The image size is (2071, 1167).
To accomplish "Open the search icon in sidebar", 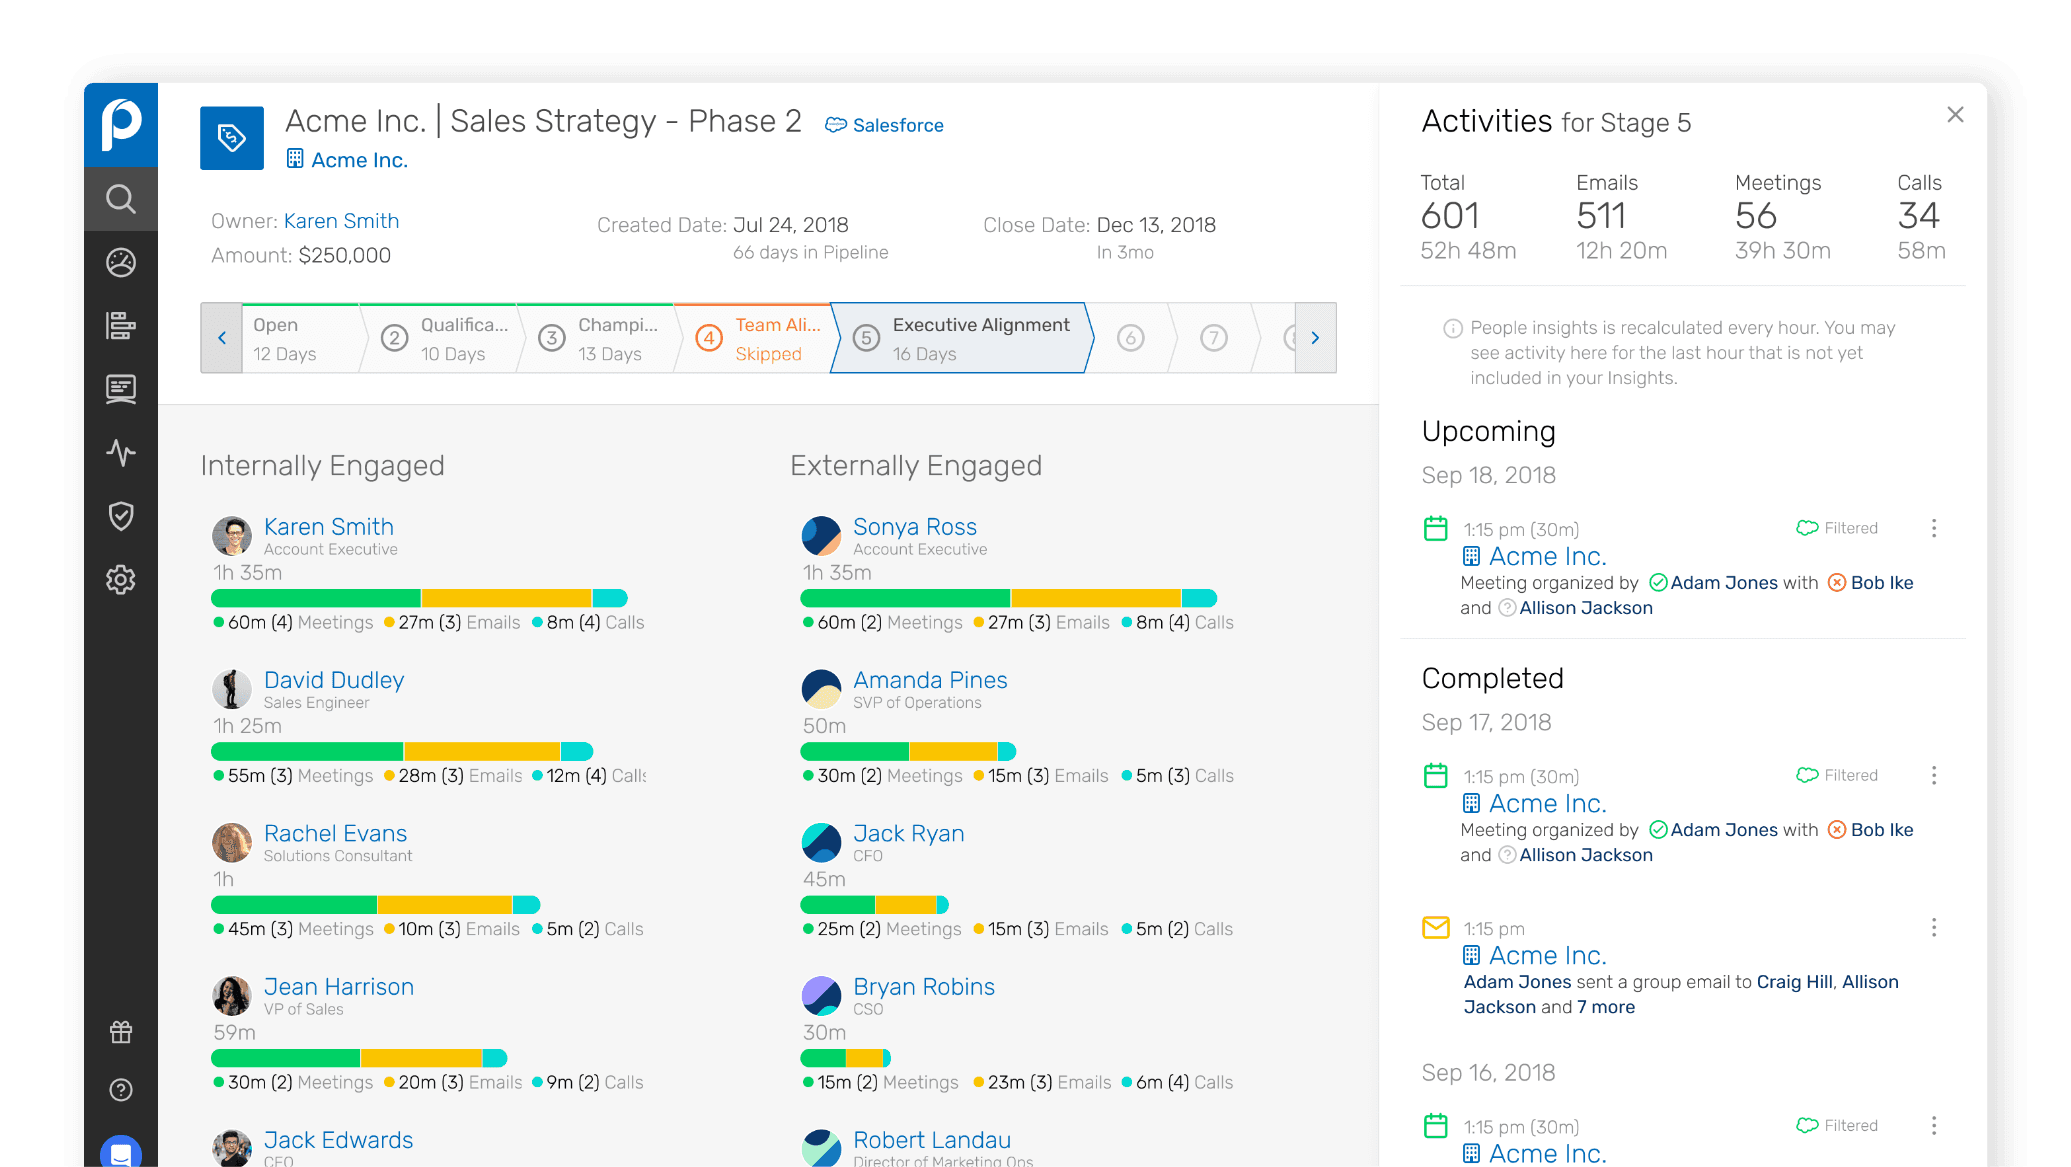I will [x=121, y=199].
